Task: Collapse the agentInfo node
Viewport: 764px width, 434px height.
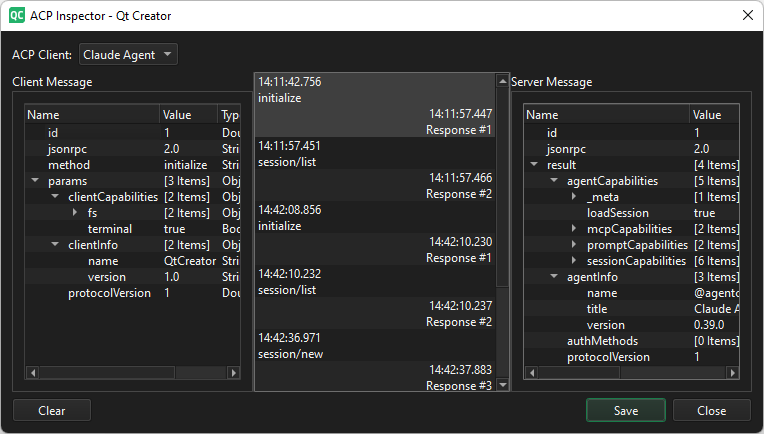Action: coord(554,277)
